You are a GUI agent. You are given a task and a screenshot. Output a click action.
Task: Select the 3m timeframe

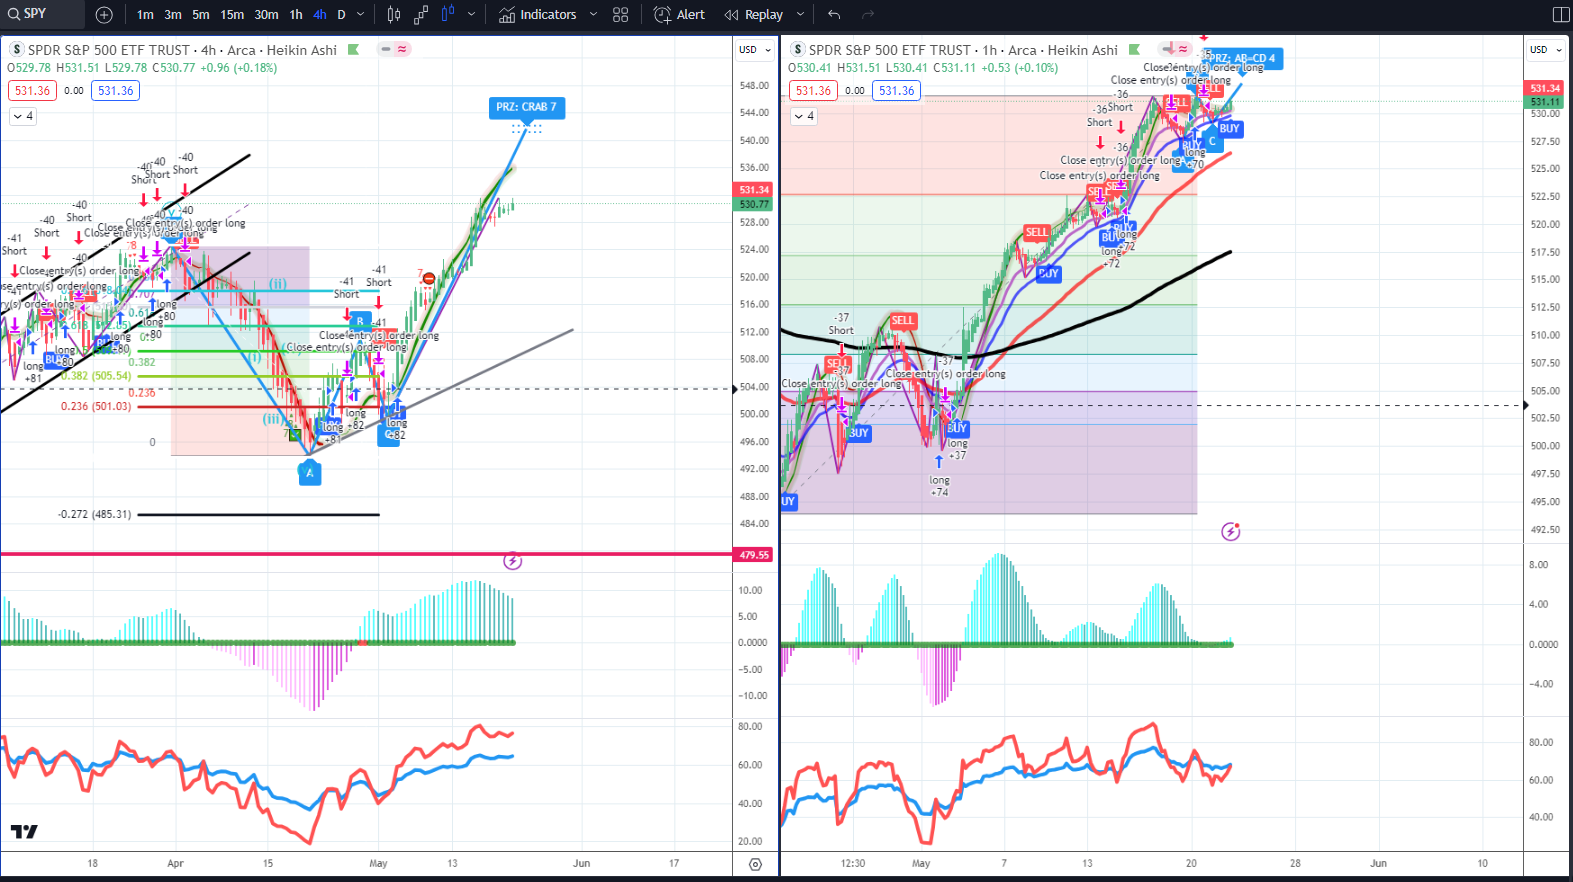[x=173, y=15]
